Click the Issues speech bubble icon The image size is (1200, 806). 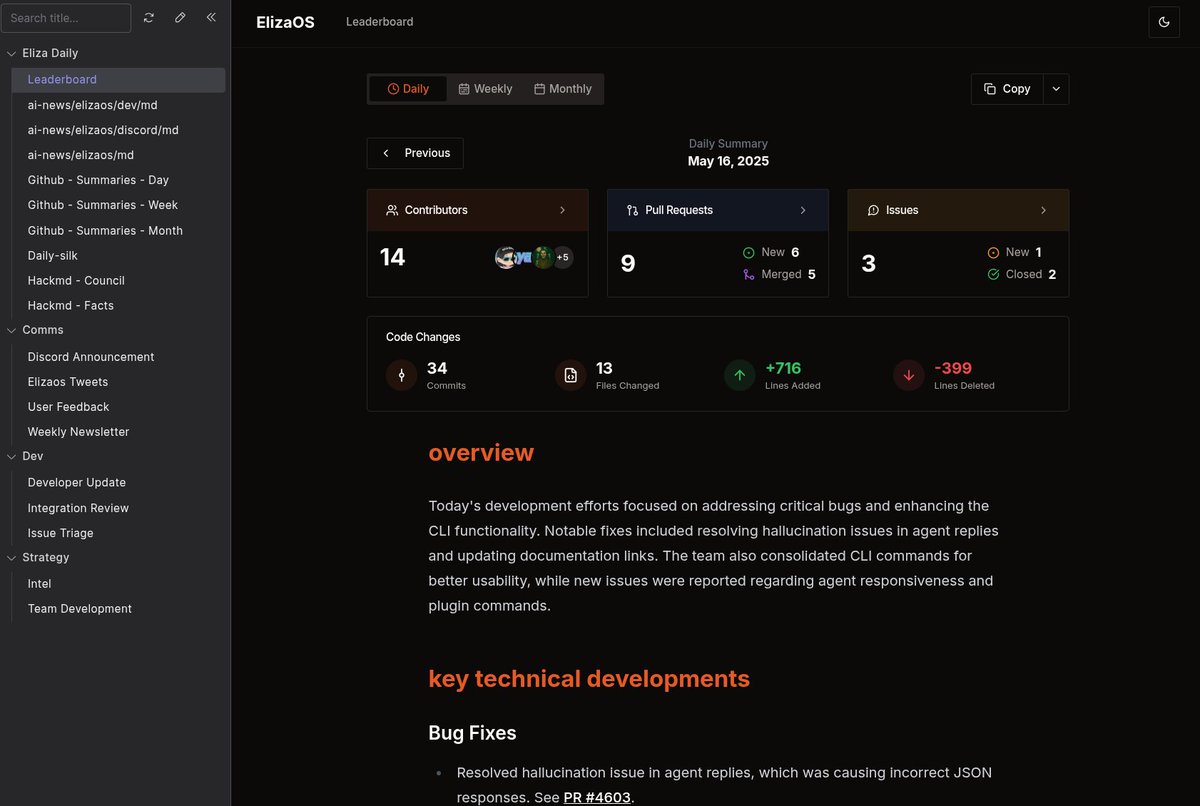point(873,210)
